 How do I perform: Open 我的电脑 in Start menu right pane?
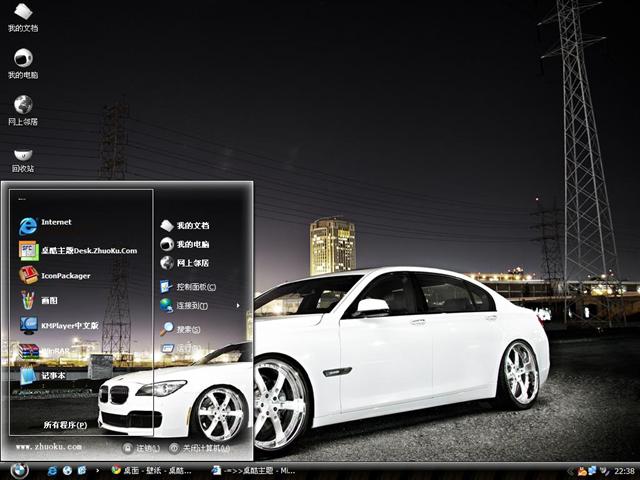pos(184,244)
